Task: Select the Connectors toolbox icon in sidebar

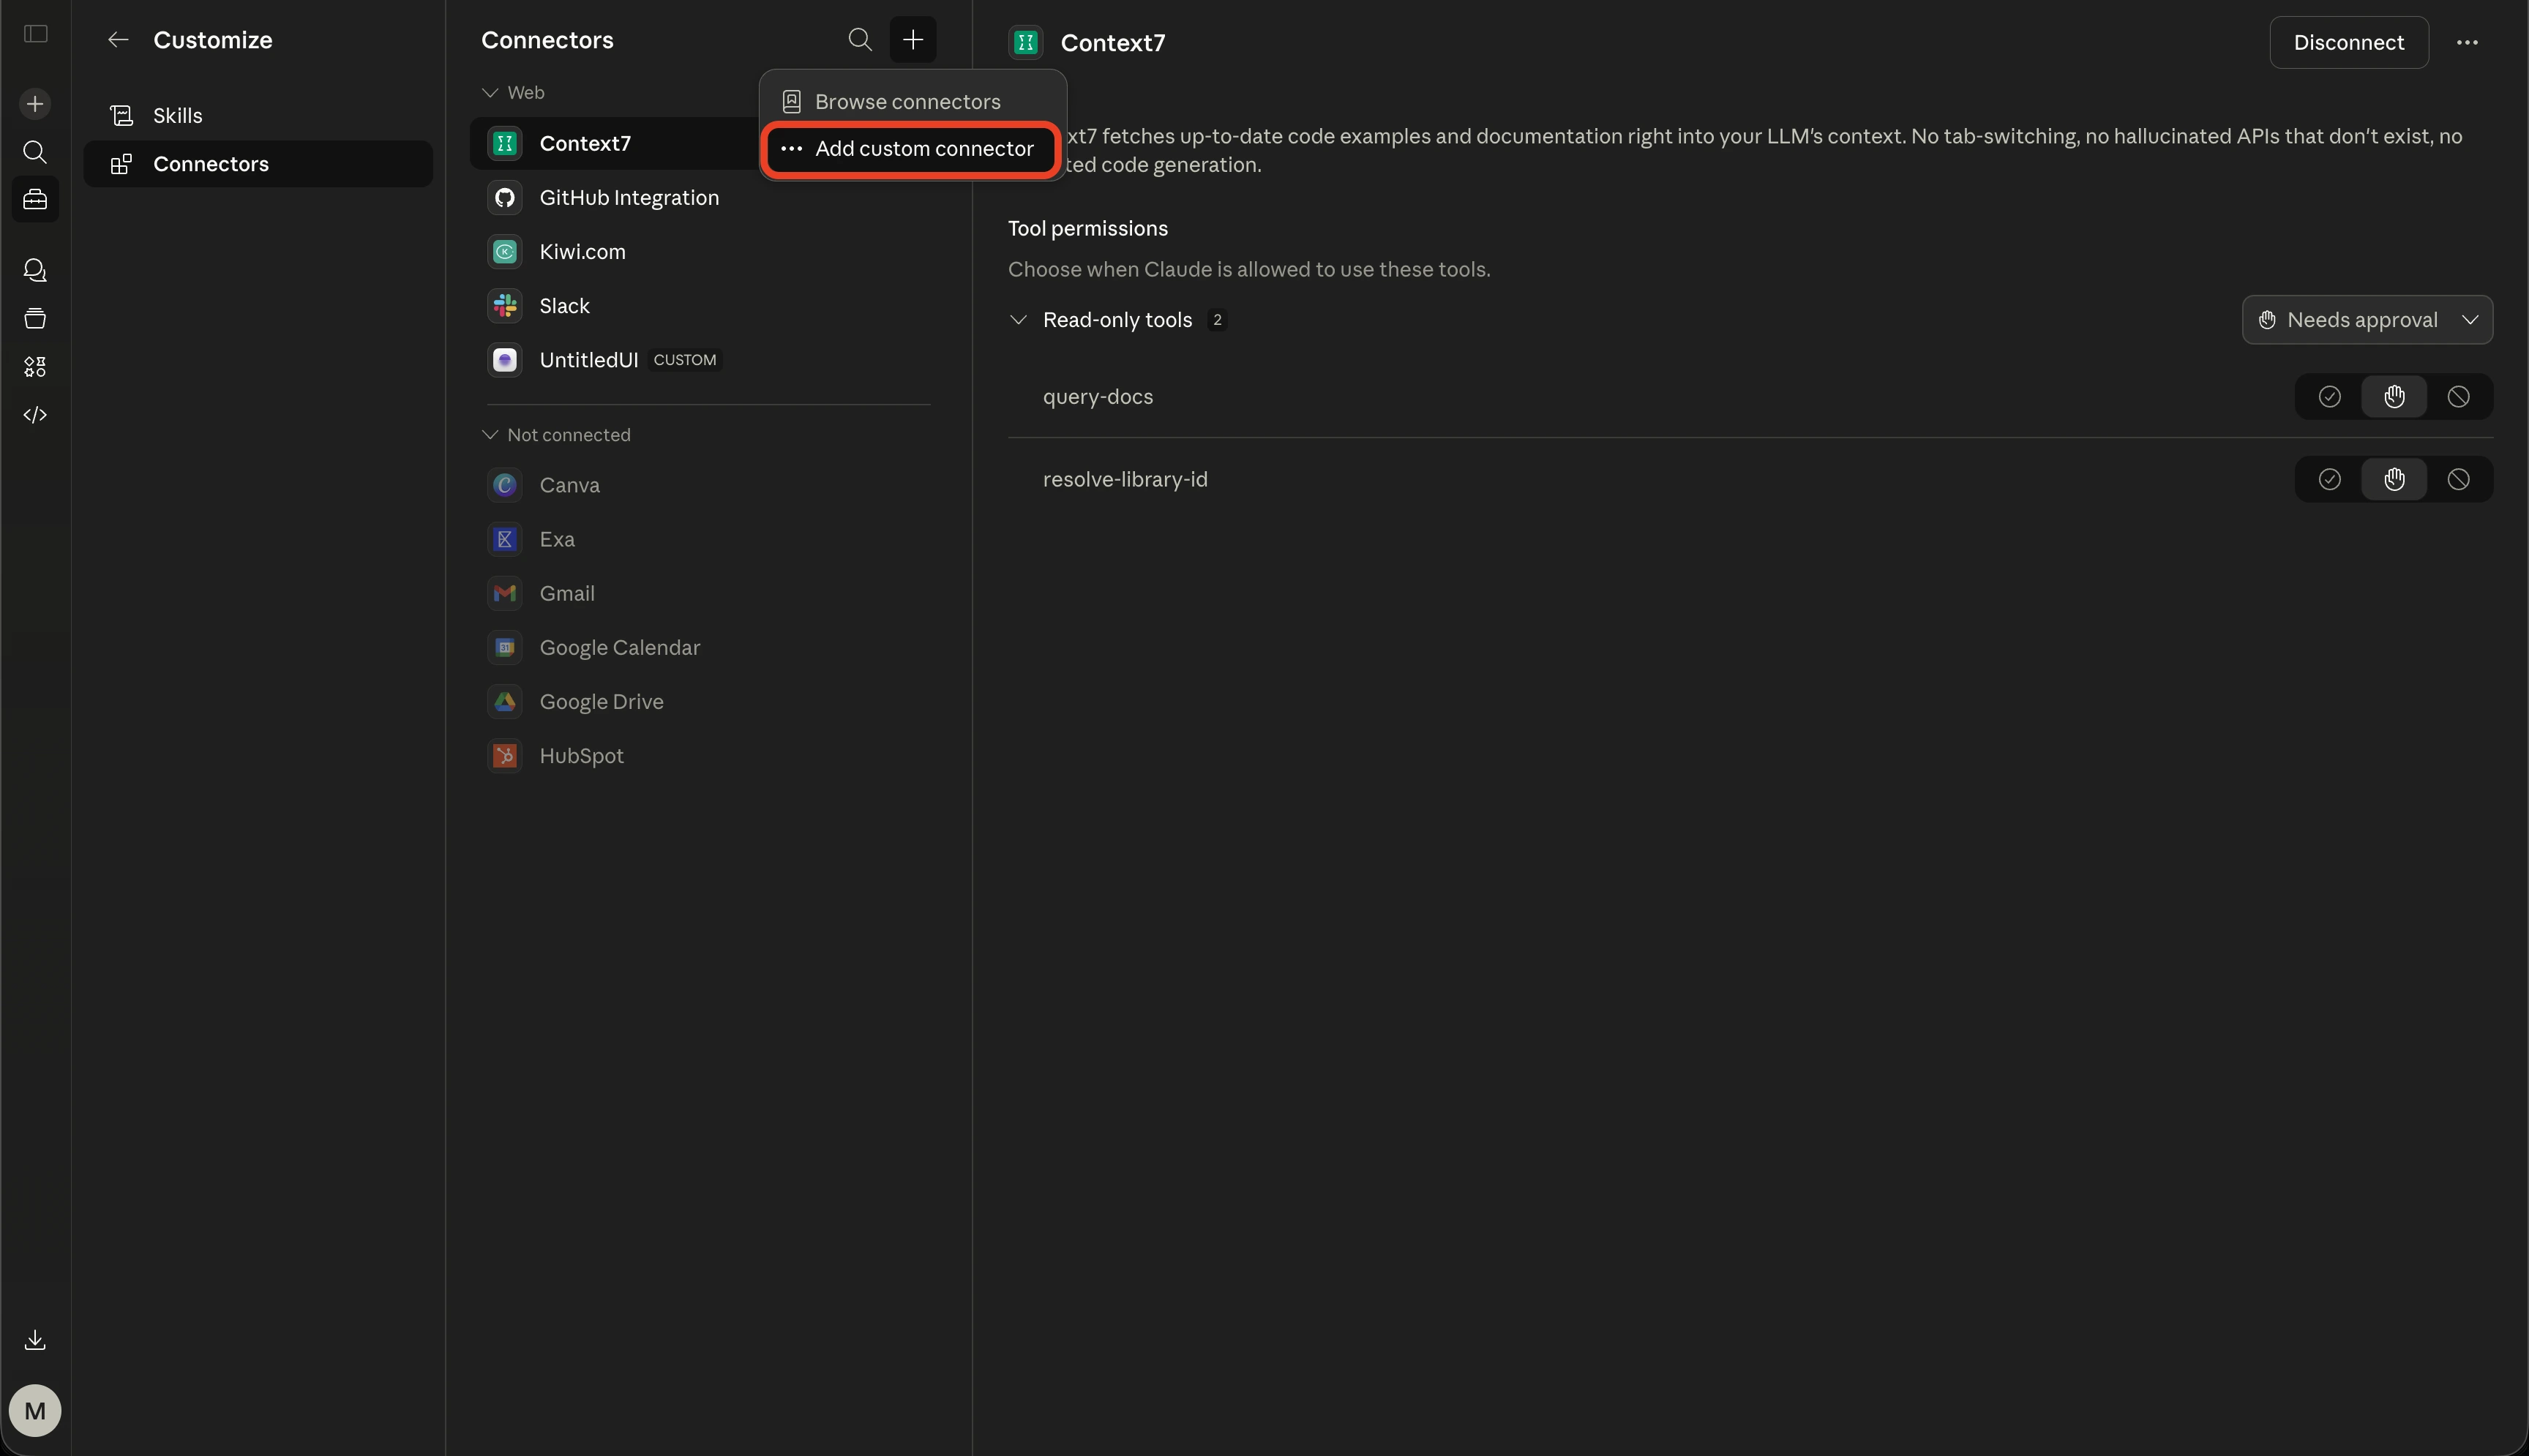Action: (35, 199)
